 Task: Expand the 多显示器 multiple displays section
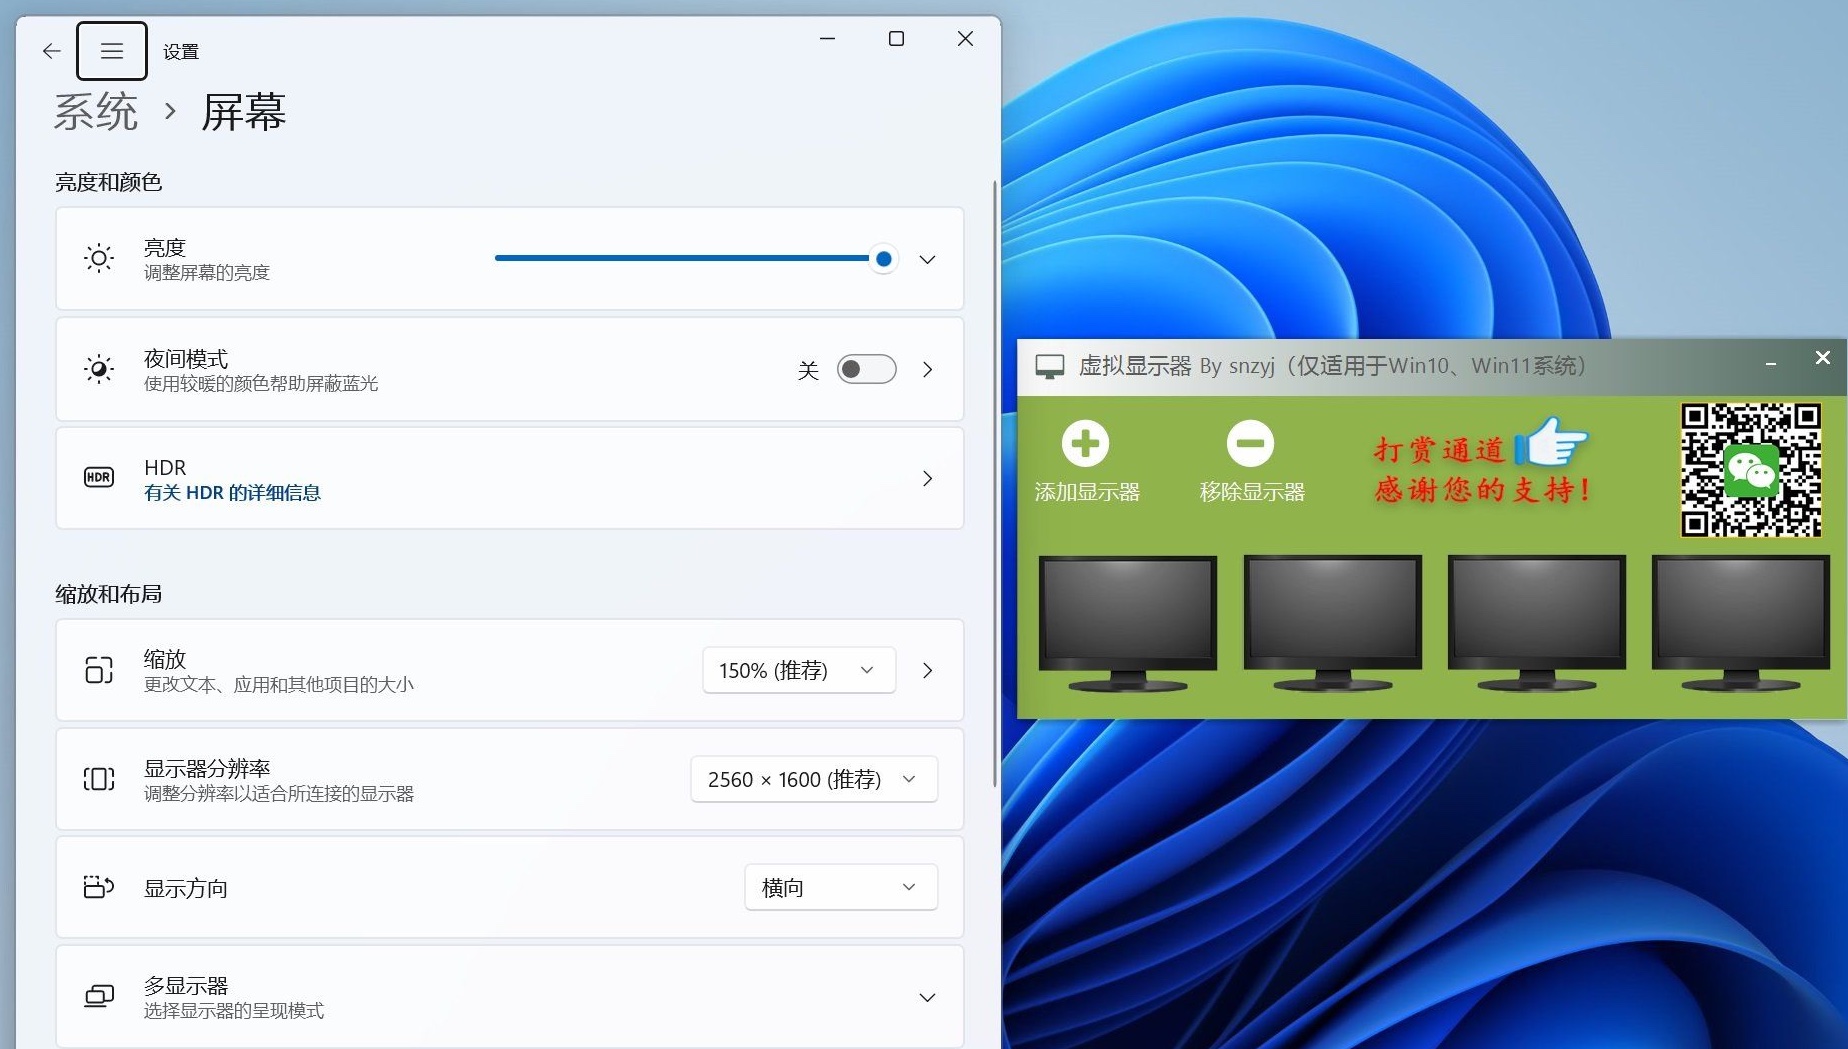pos(927,997)
